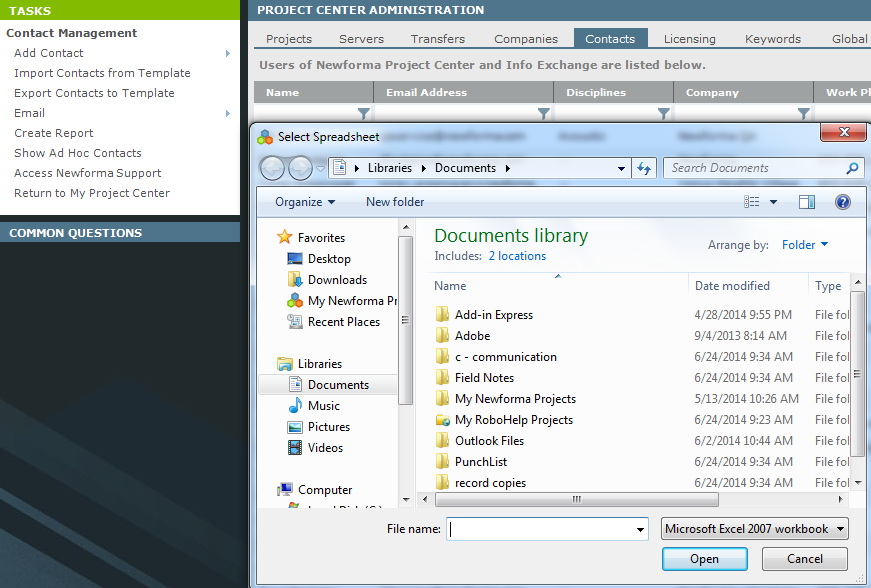
Task: Click Return to My Project Center
Action: (92, 193)
